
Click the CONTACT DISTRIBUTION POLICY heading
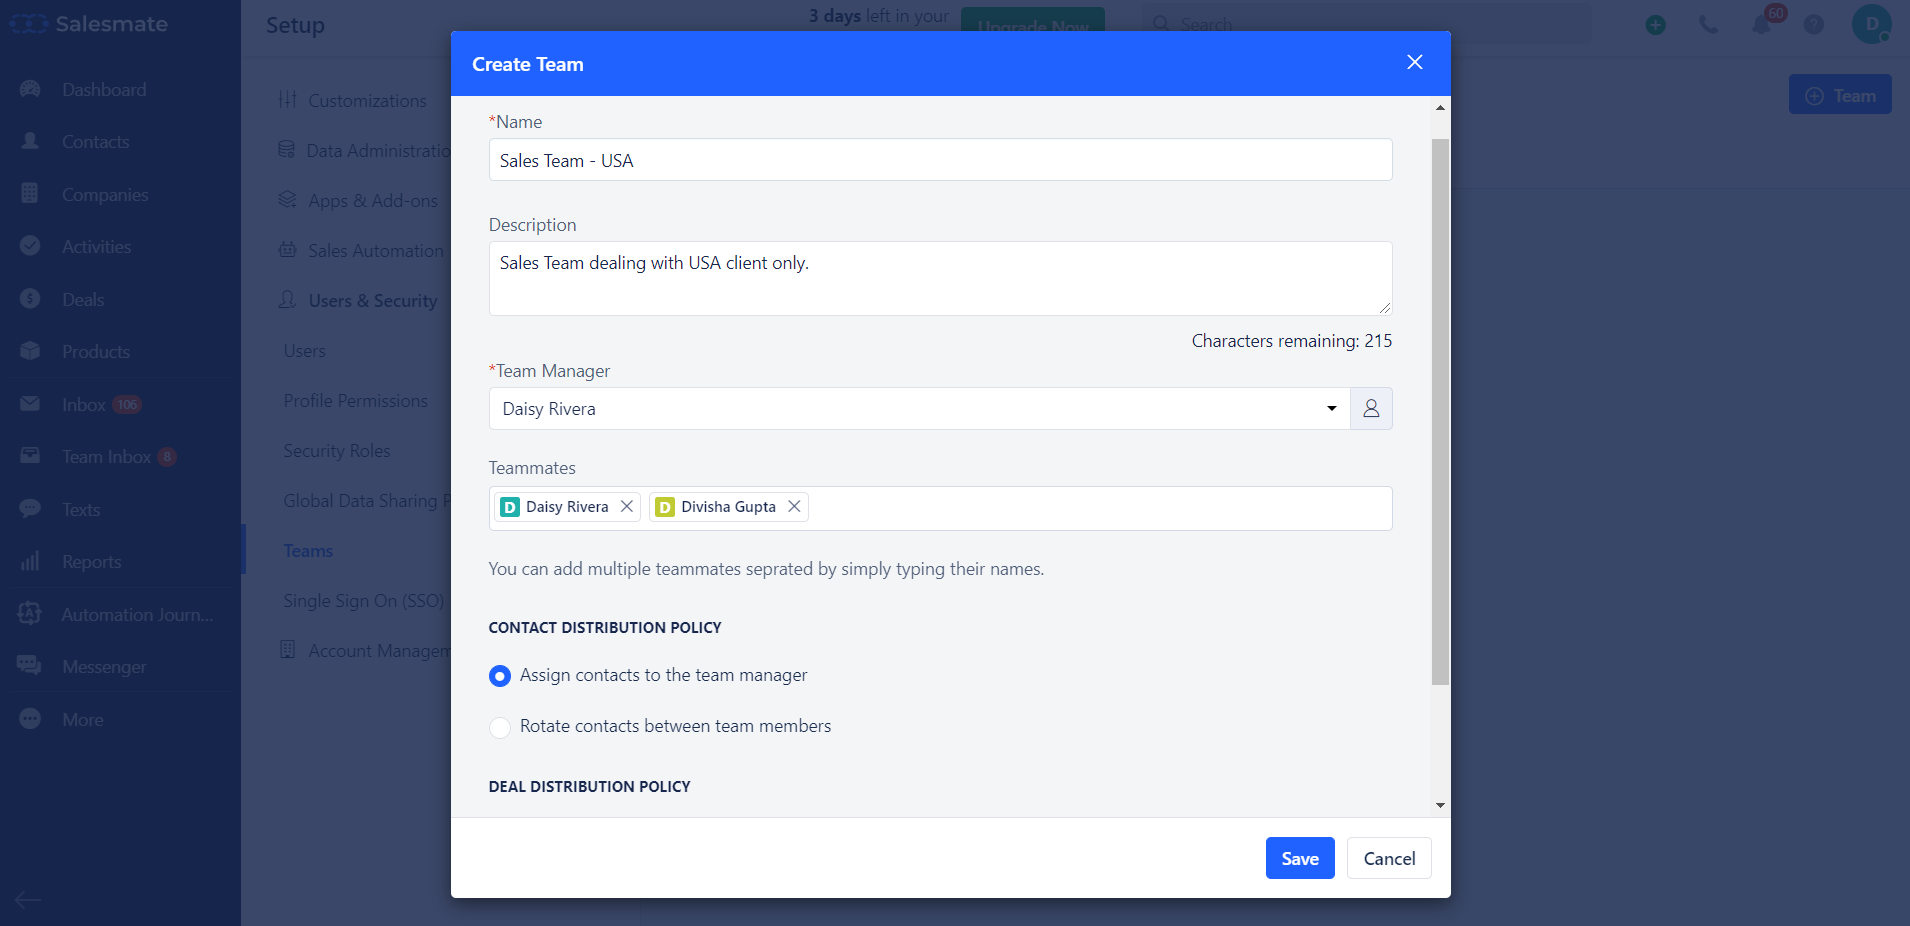click(x=605, y=628)
